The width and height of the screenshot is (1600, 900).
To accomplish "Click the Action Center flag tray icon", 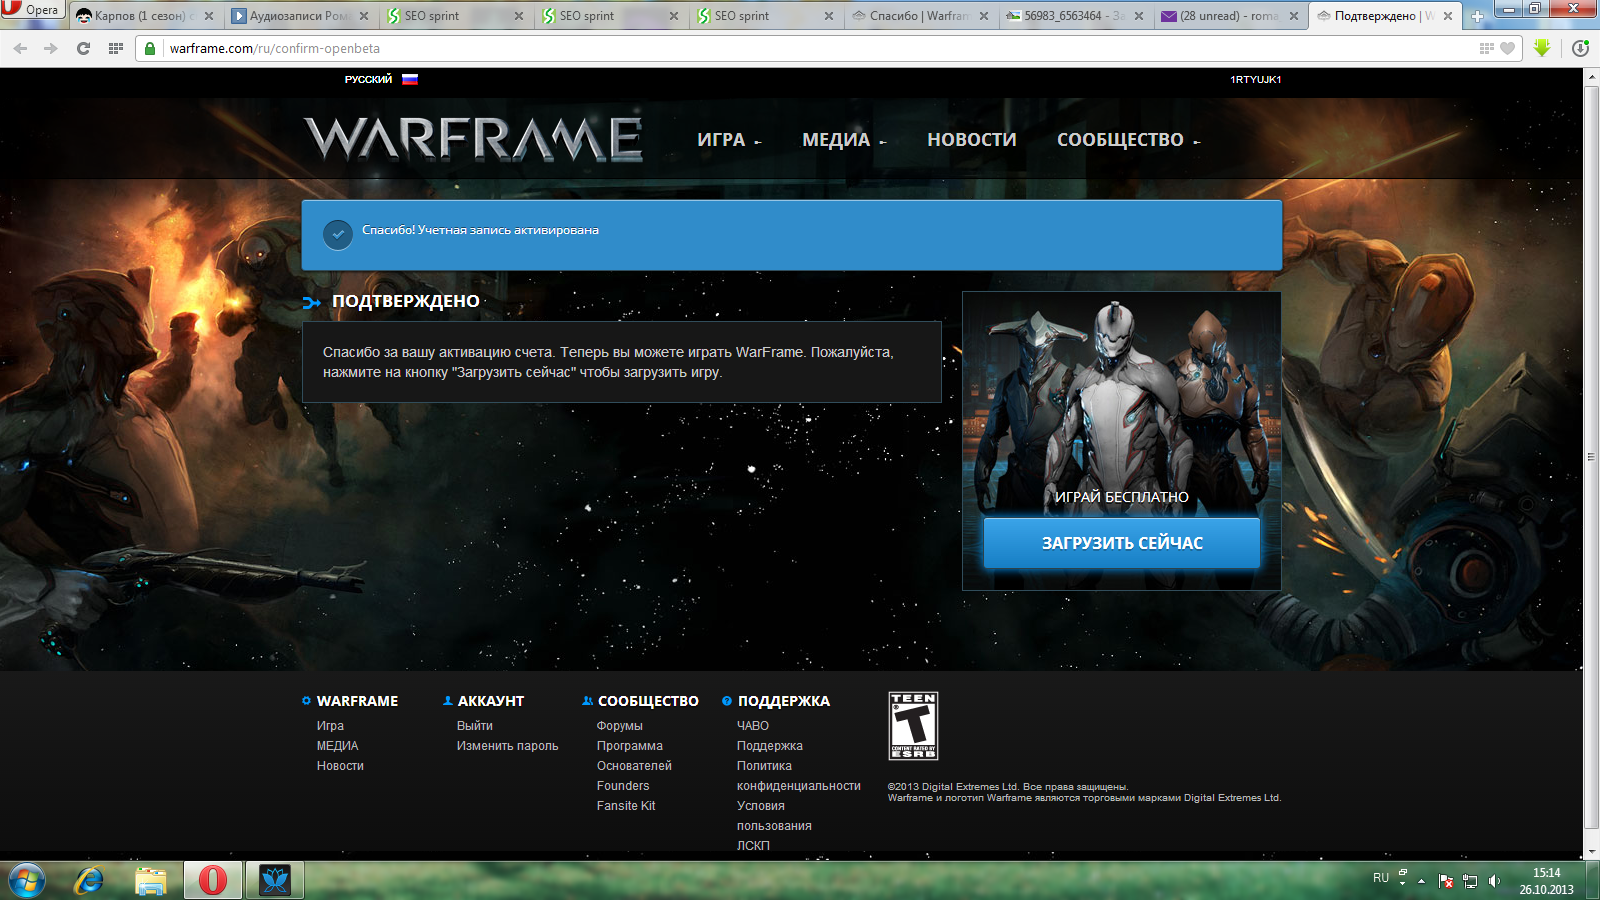I will pos(1446,881).
